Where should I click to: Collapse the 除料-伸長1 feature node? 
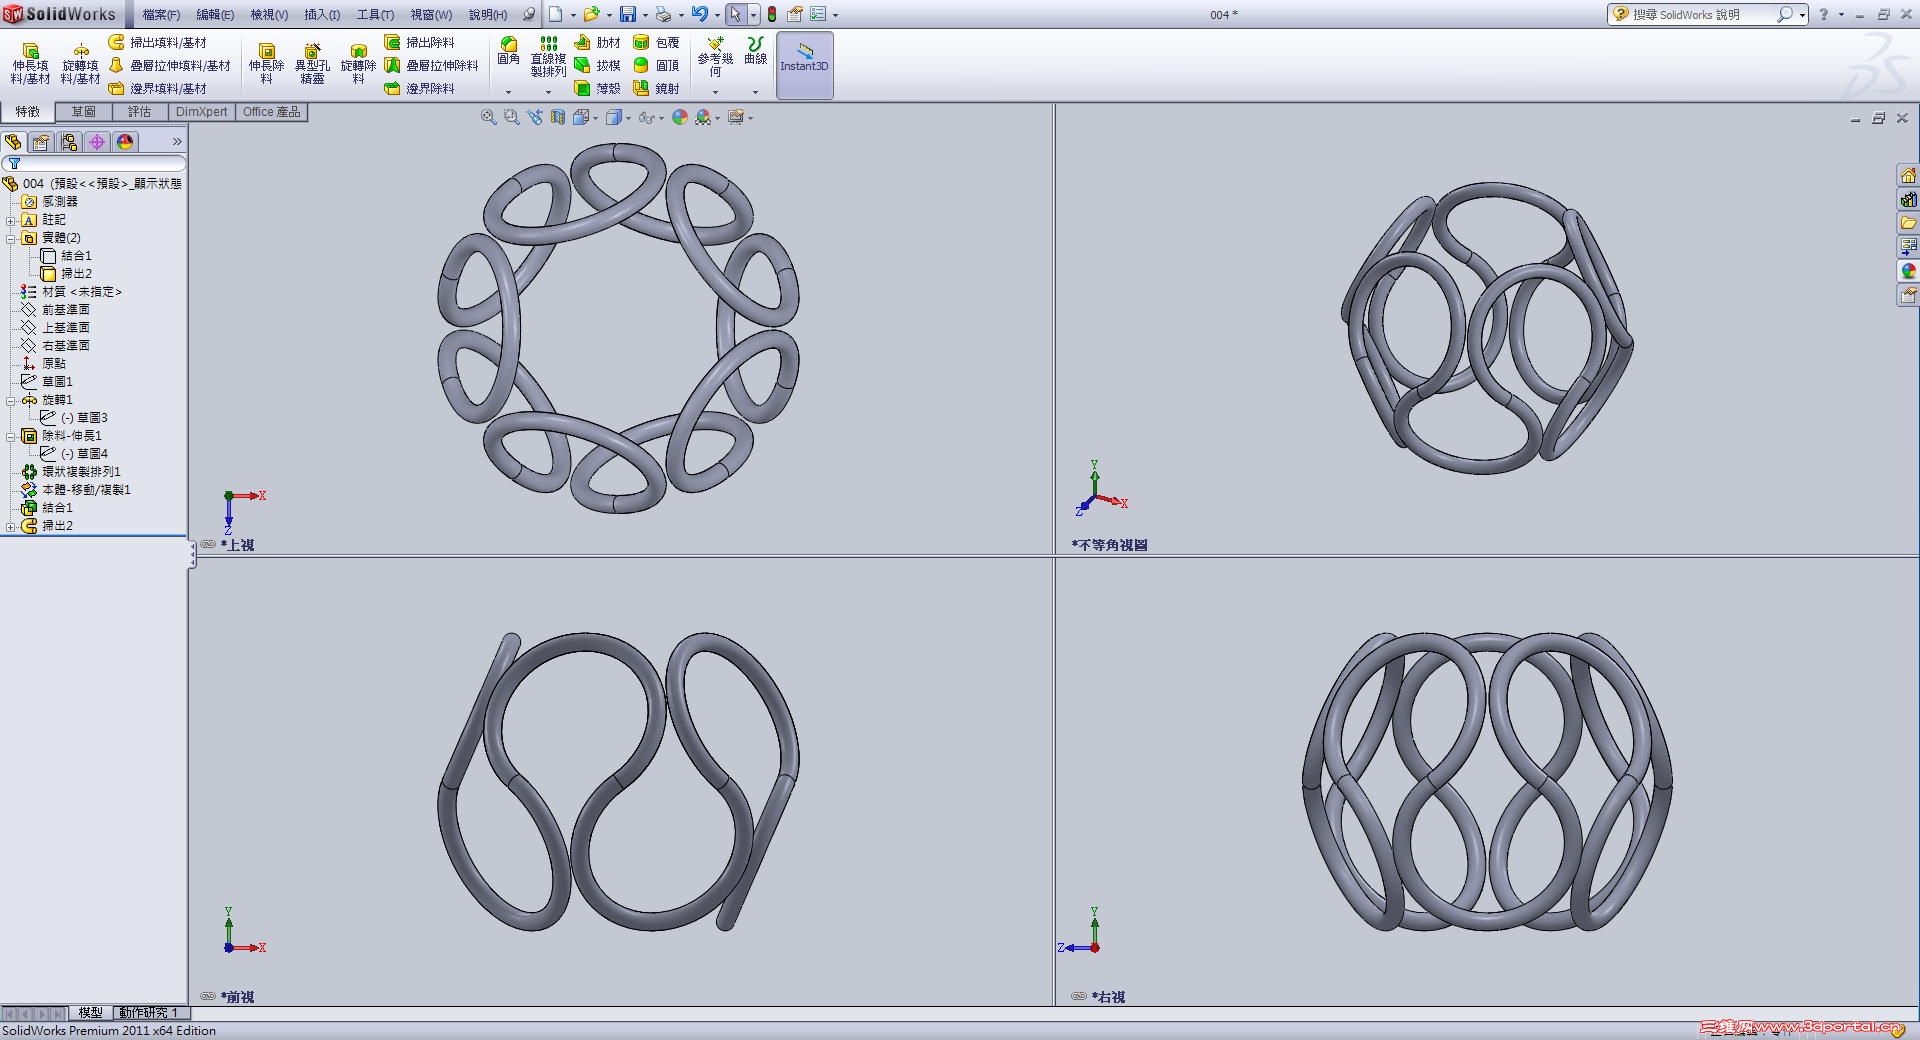pyautogui.click(x=11, y=436)
